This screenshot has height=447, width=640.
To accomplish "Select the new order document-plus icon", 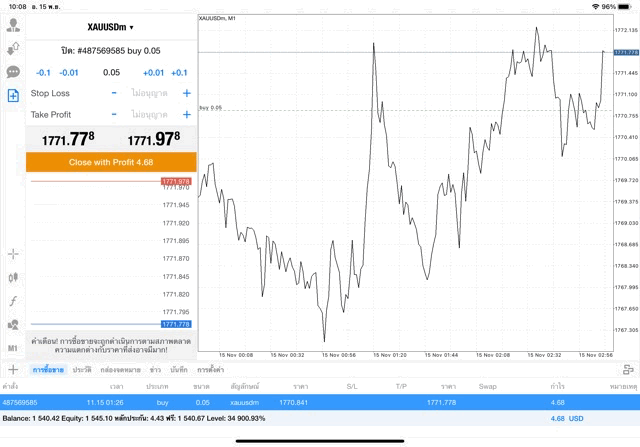I will click(13, 96).
